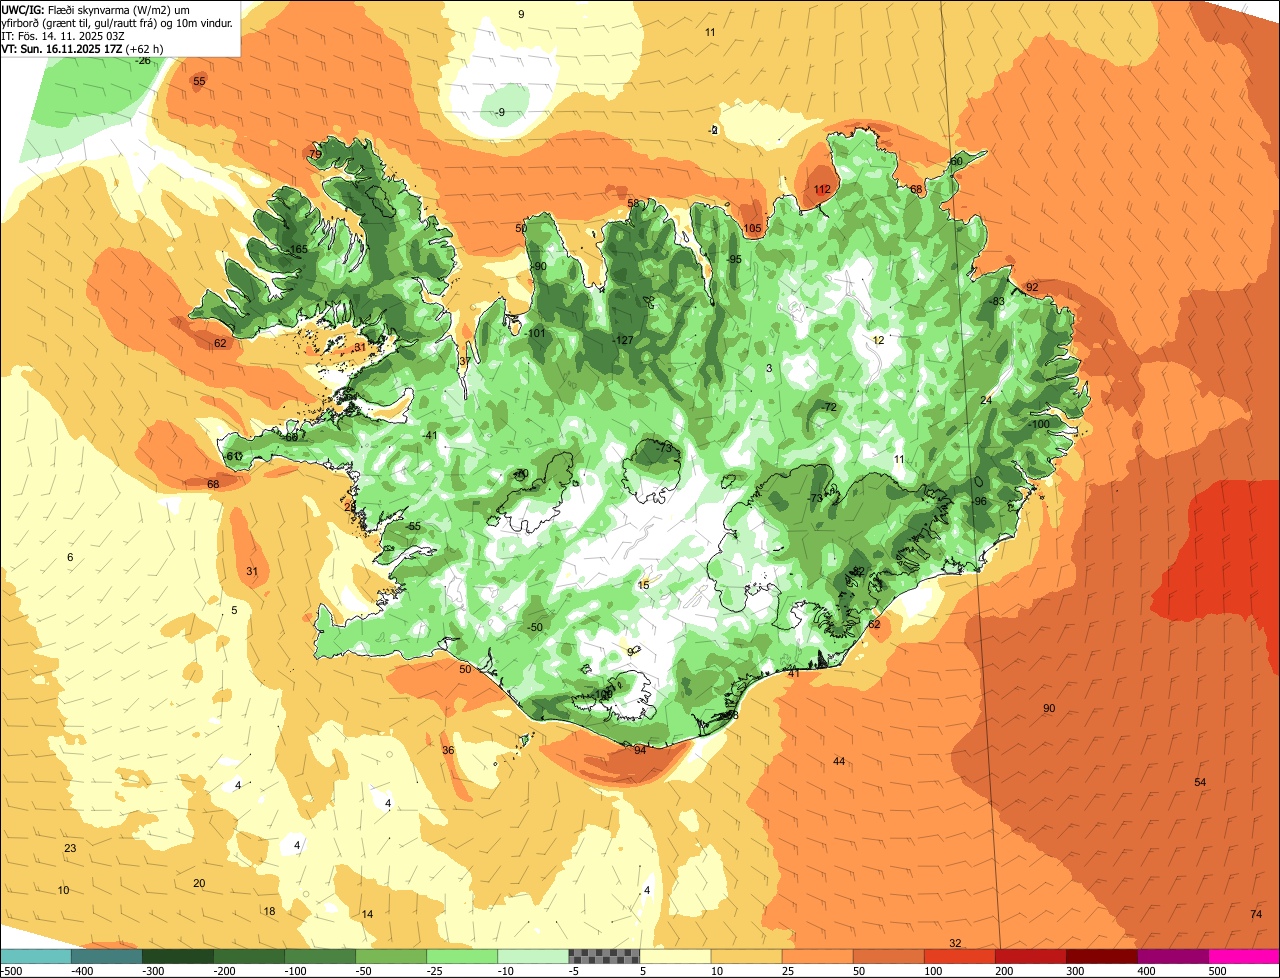Image resolution: width=1280 pixels, height=978 pixels.
Task: Click the -50 to -25 legend swatch
Action: (x=390, y=956)
